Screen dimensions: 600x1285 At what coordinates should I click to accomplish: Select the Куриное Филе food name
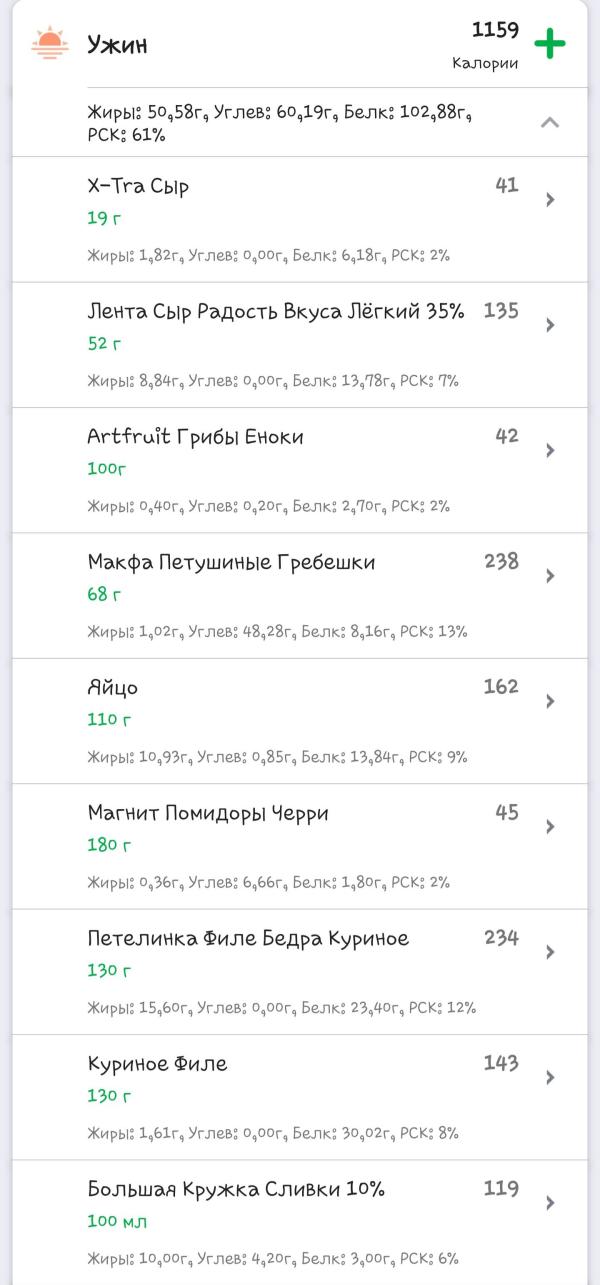tap(157, 1064)
